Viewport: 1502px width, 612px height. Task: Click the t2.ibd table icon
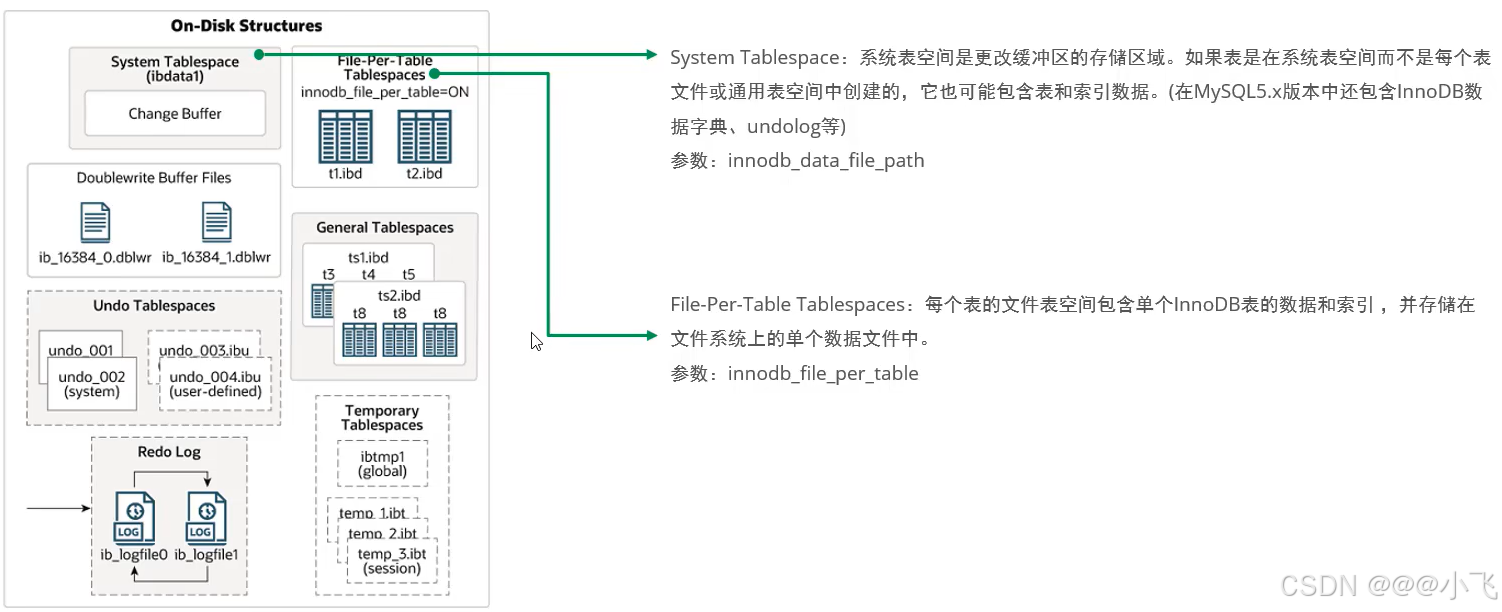(425, 137)
